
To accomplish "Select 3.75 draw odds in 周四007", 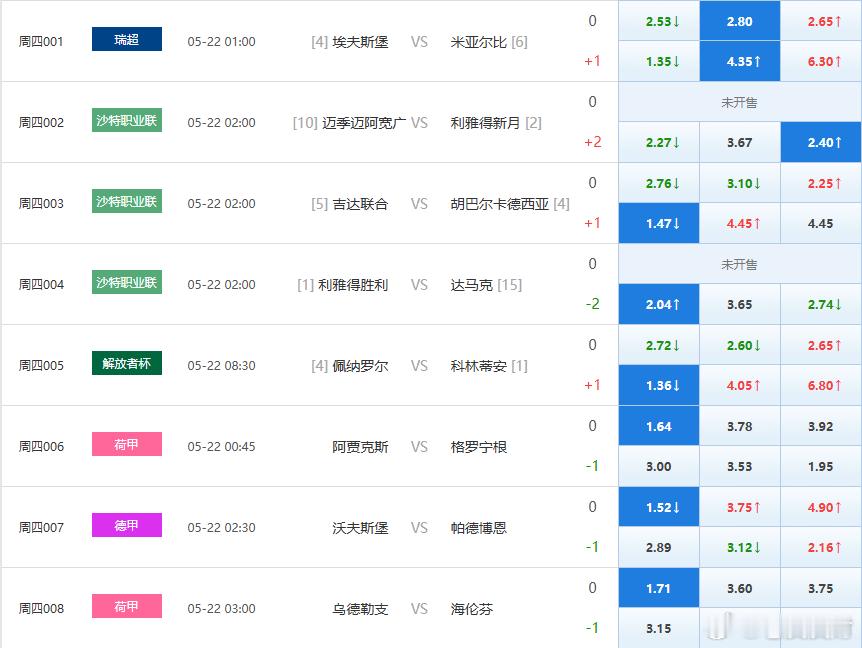I will click(x=739, y=507).
